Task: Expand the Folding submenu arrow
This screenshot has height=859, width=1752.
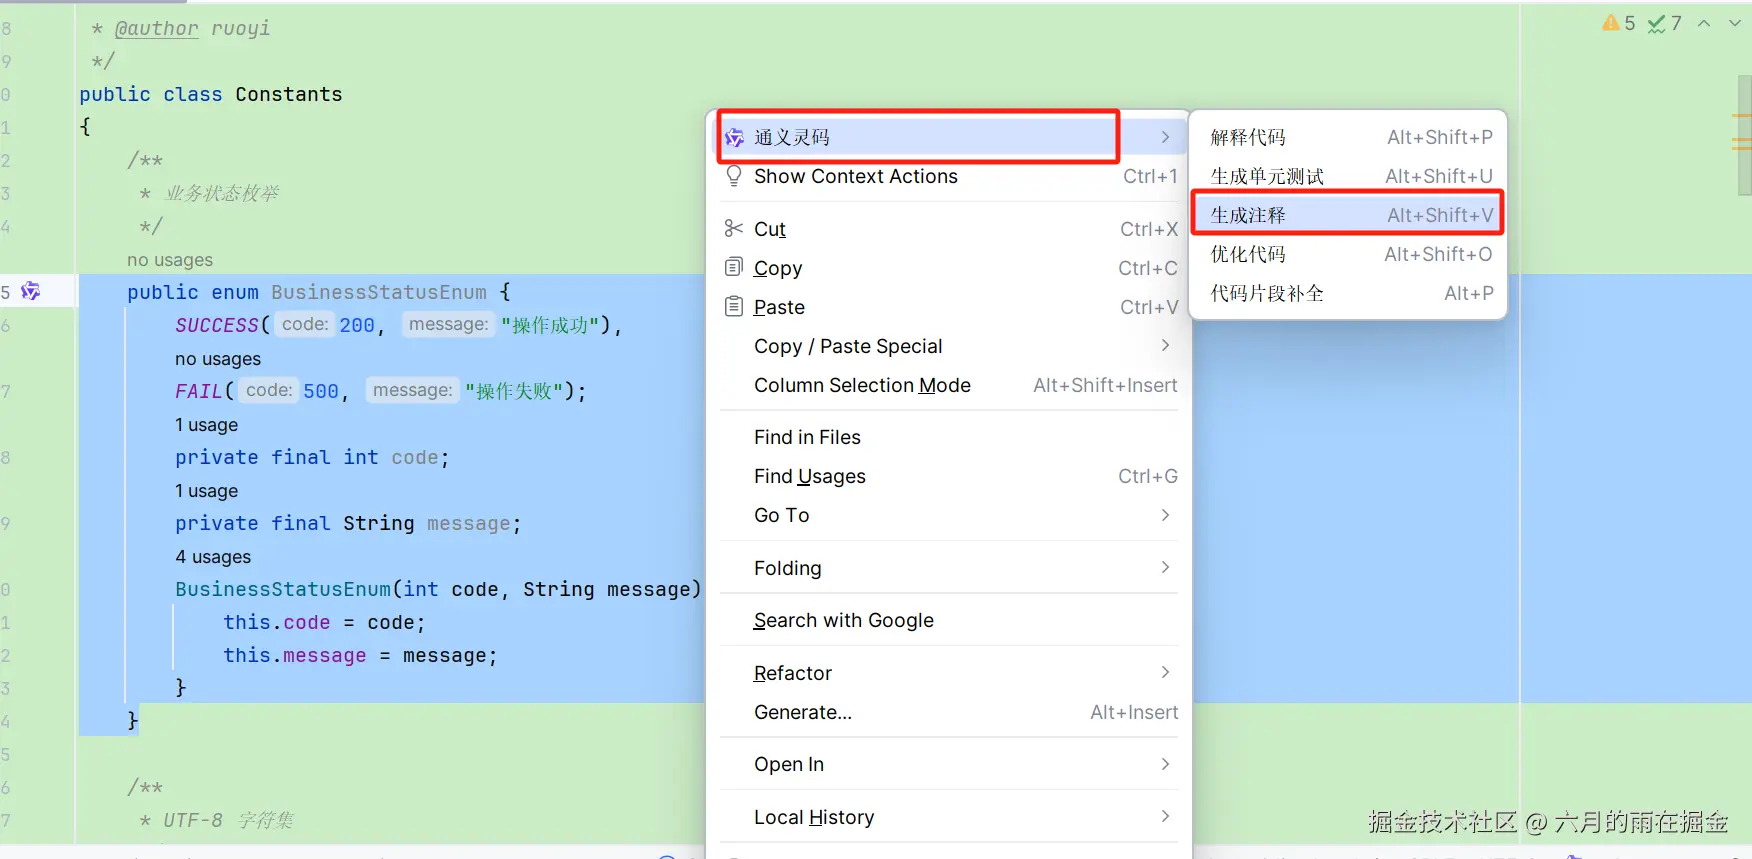Action: 1165,567
